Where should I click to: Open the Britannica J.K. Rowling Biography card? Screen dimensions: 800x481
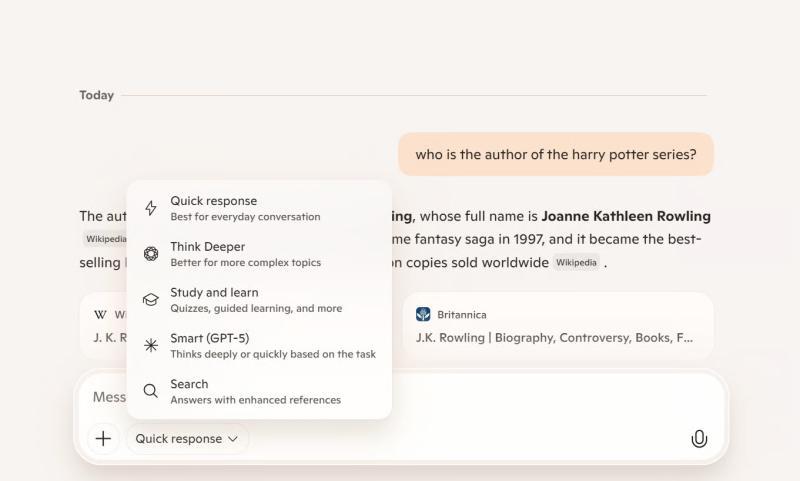click(x=558, y=326)
